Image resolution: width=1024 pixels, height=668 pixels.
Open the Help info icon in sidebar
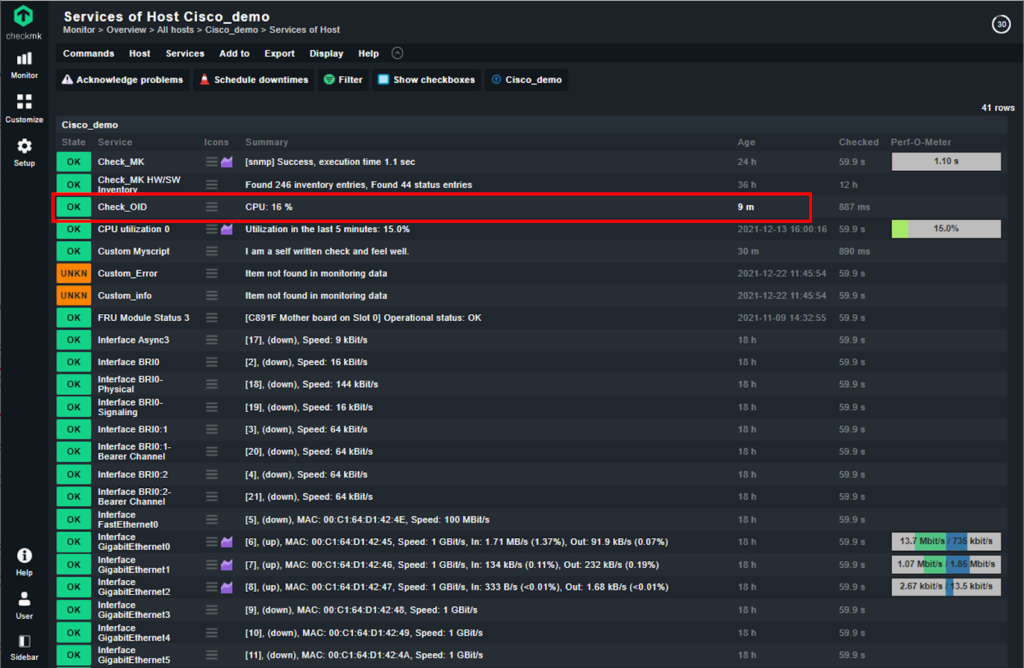pos(24,562)
